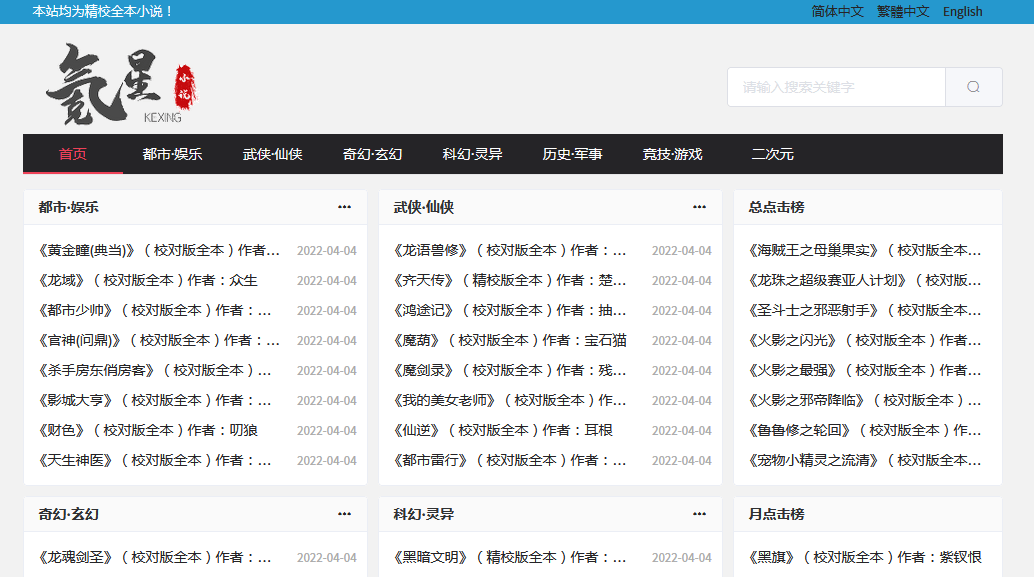
Task: Open novel 《鸿途记》
Action: pos(510,311)
